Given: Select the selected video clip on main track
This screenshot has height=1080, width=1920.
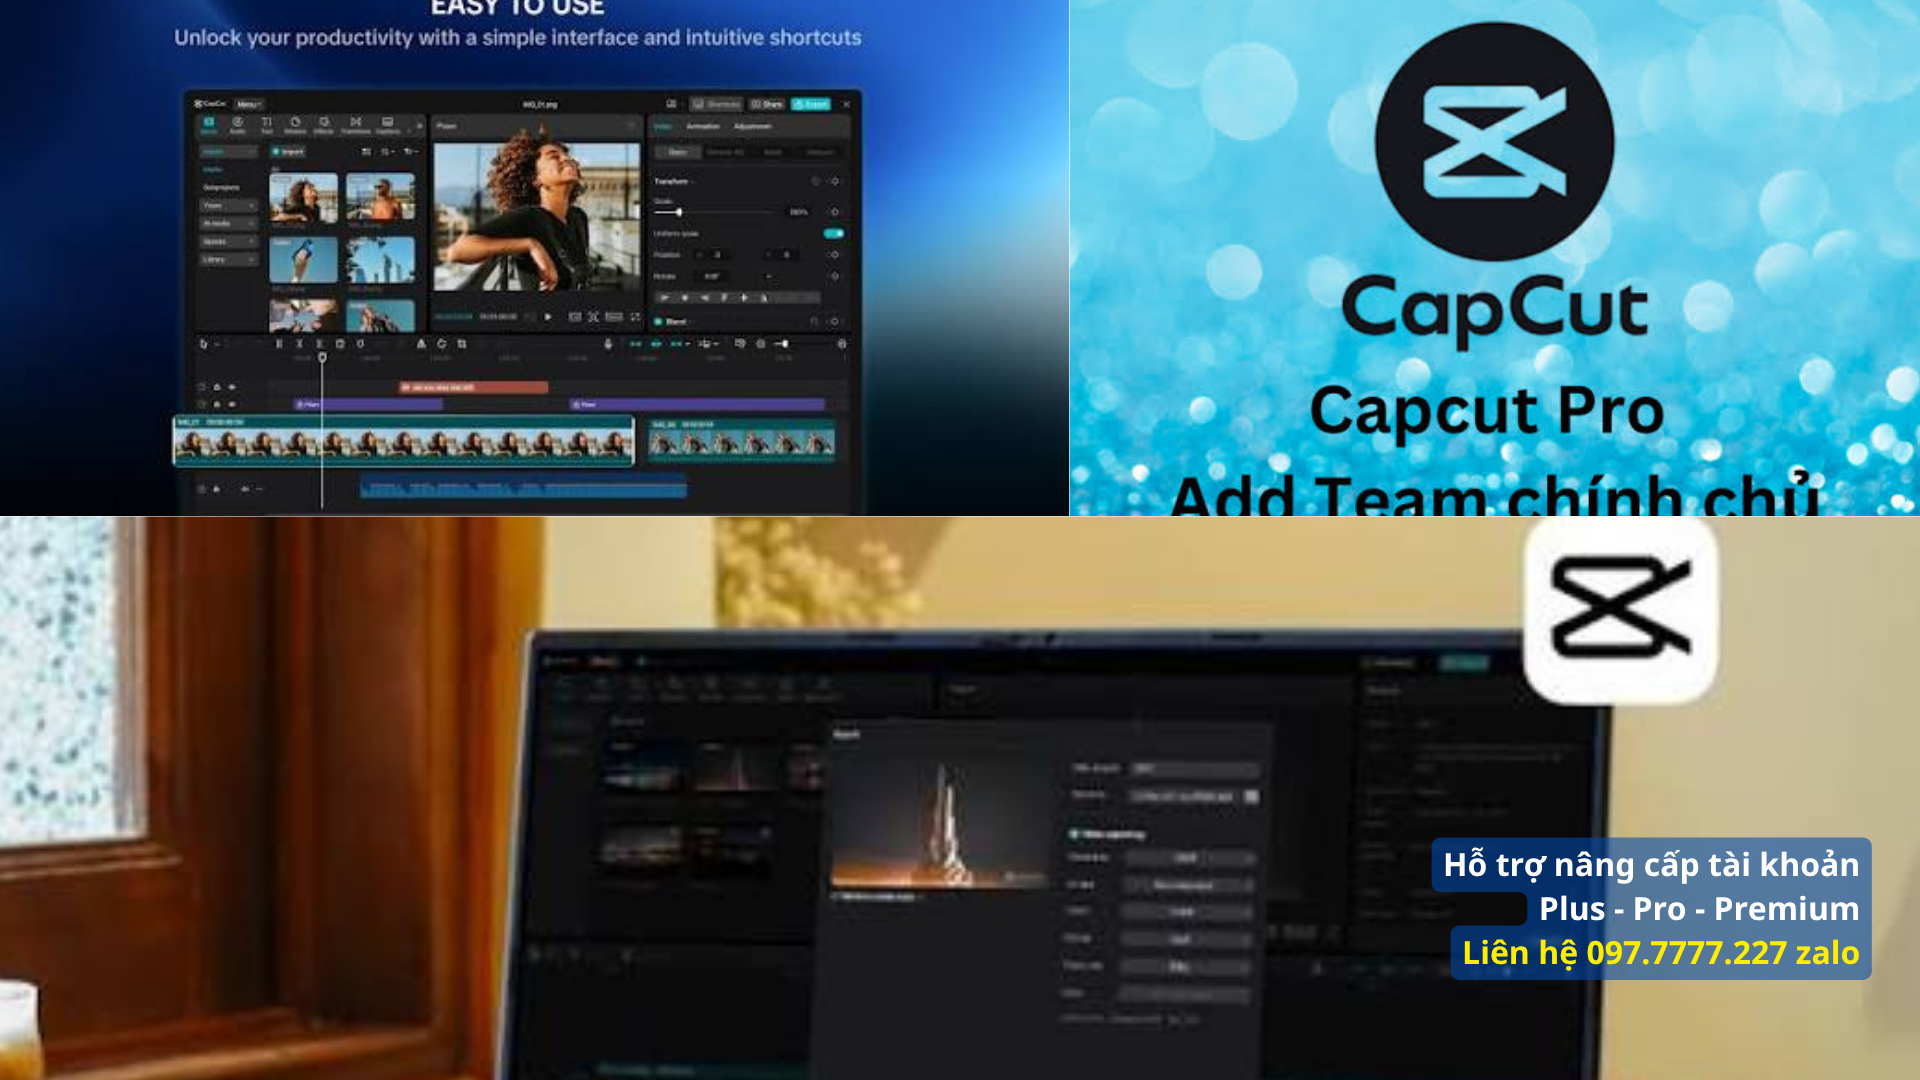Looking at the screenshot, I should [404, 441].
